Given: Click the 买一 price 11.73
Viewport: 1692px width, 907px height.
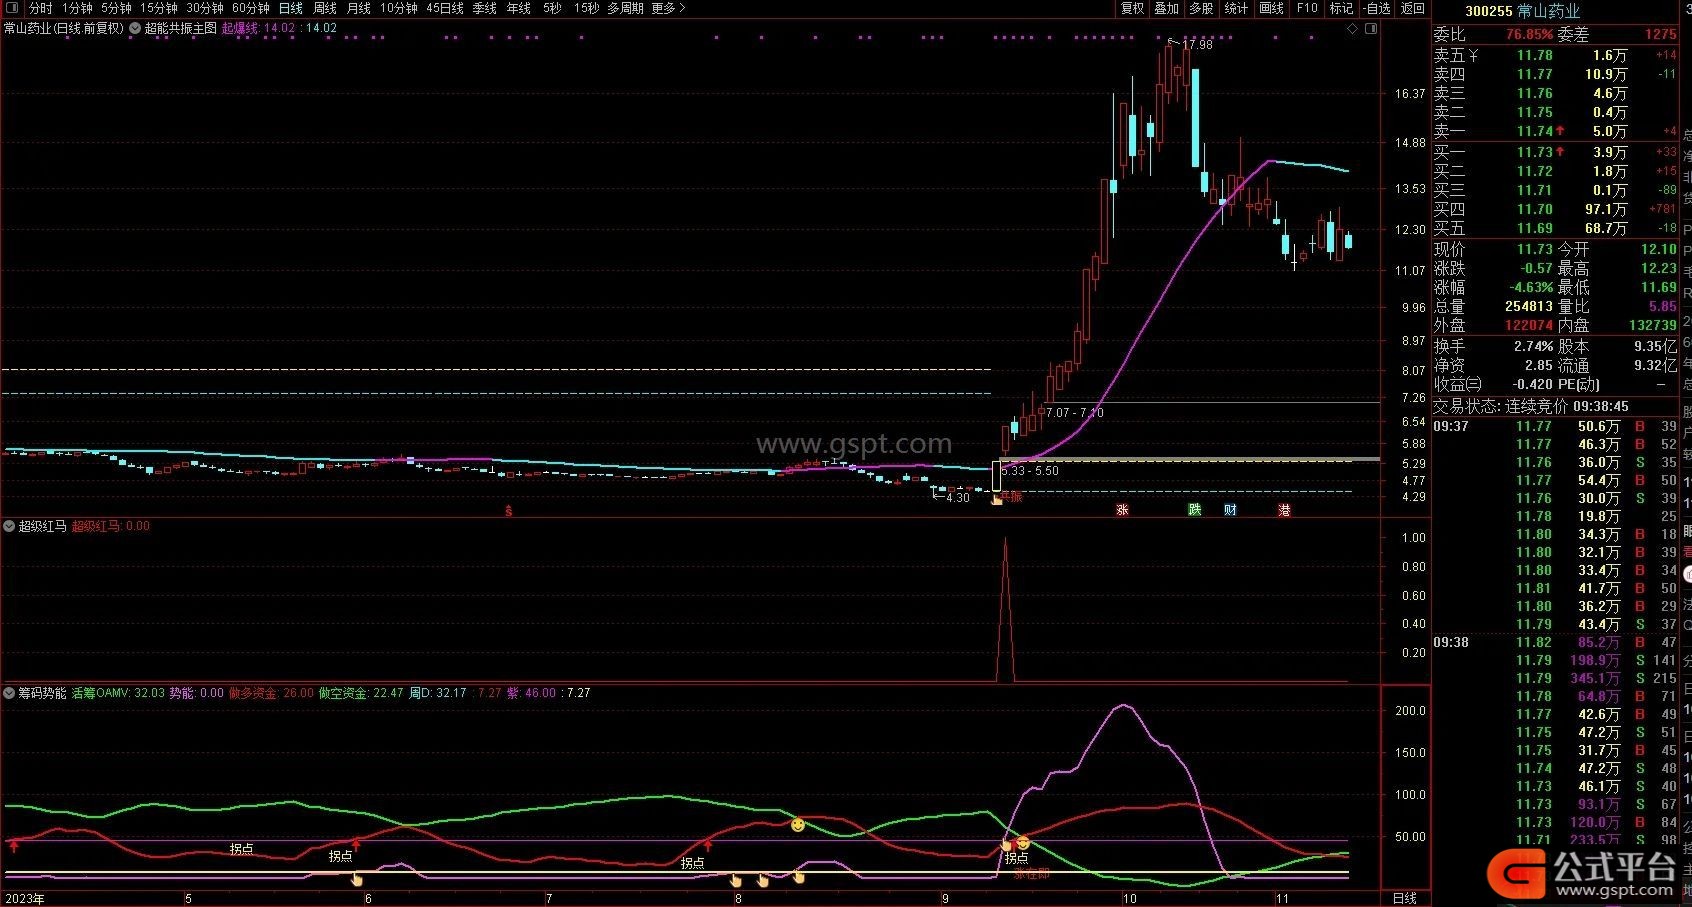Looking at the screenshot, I should 1534,152.
